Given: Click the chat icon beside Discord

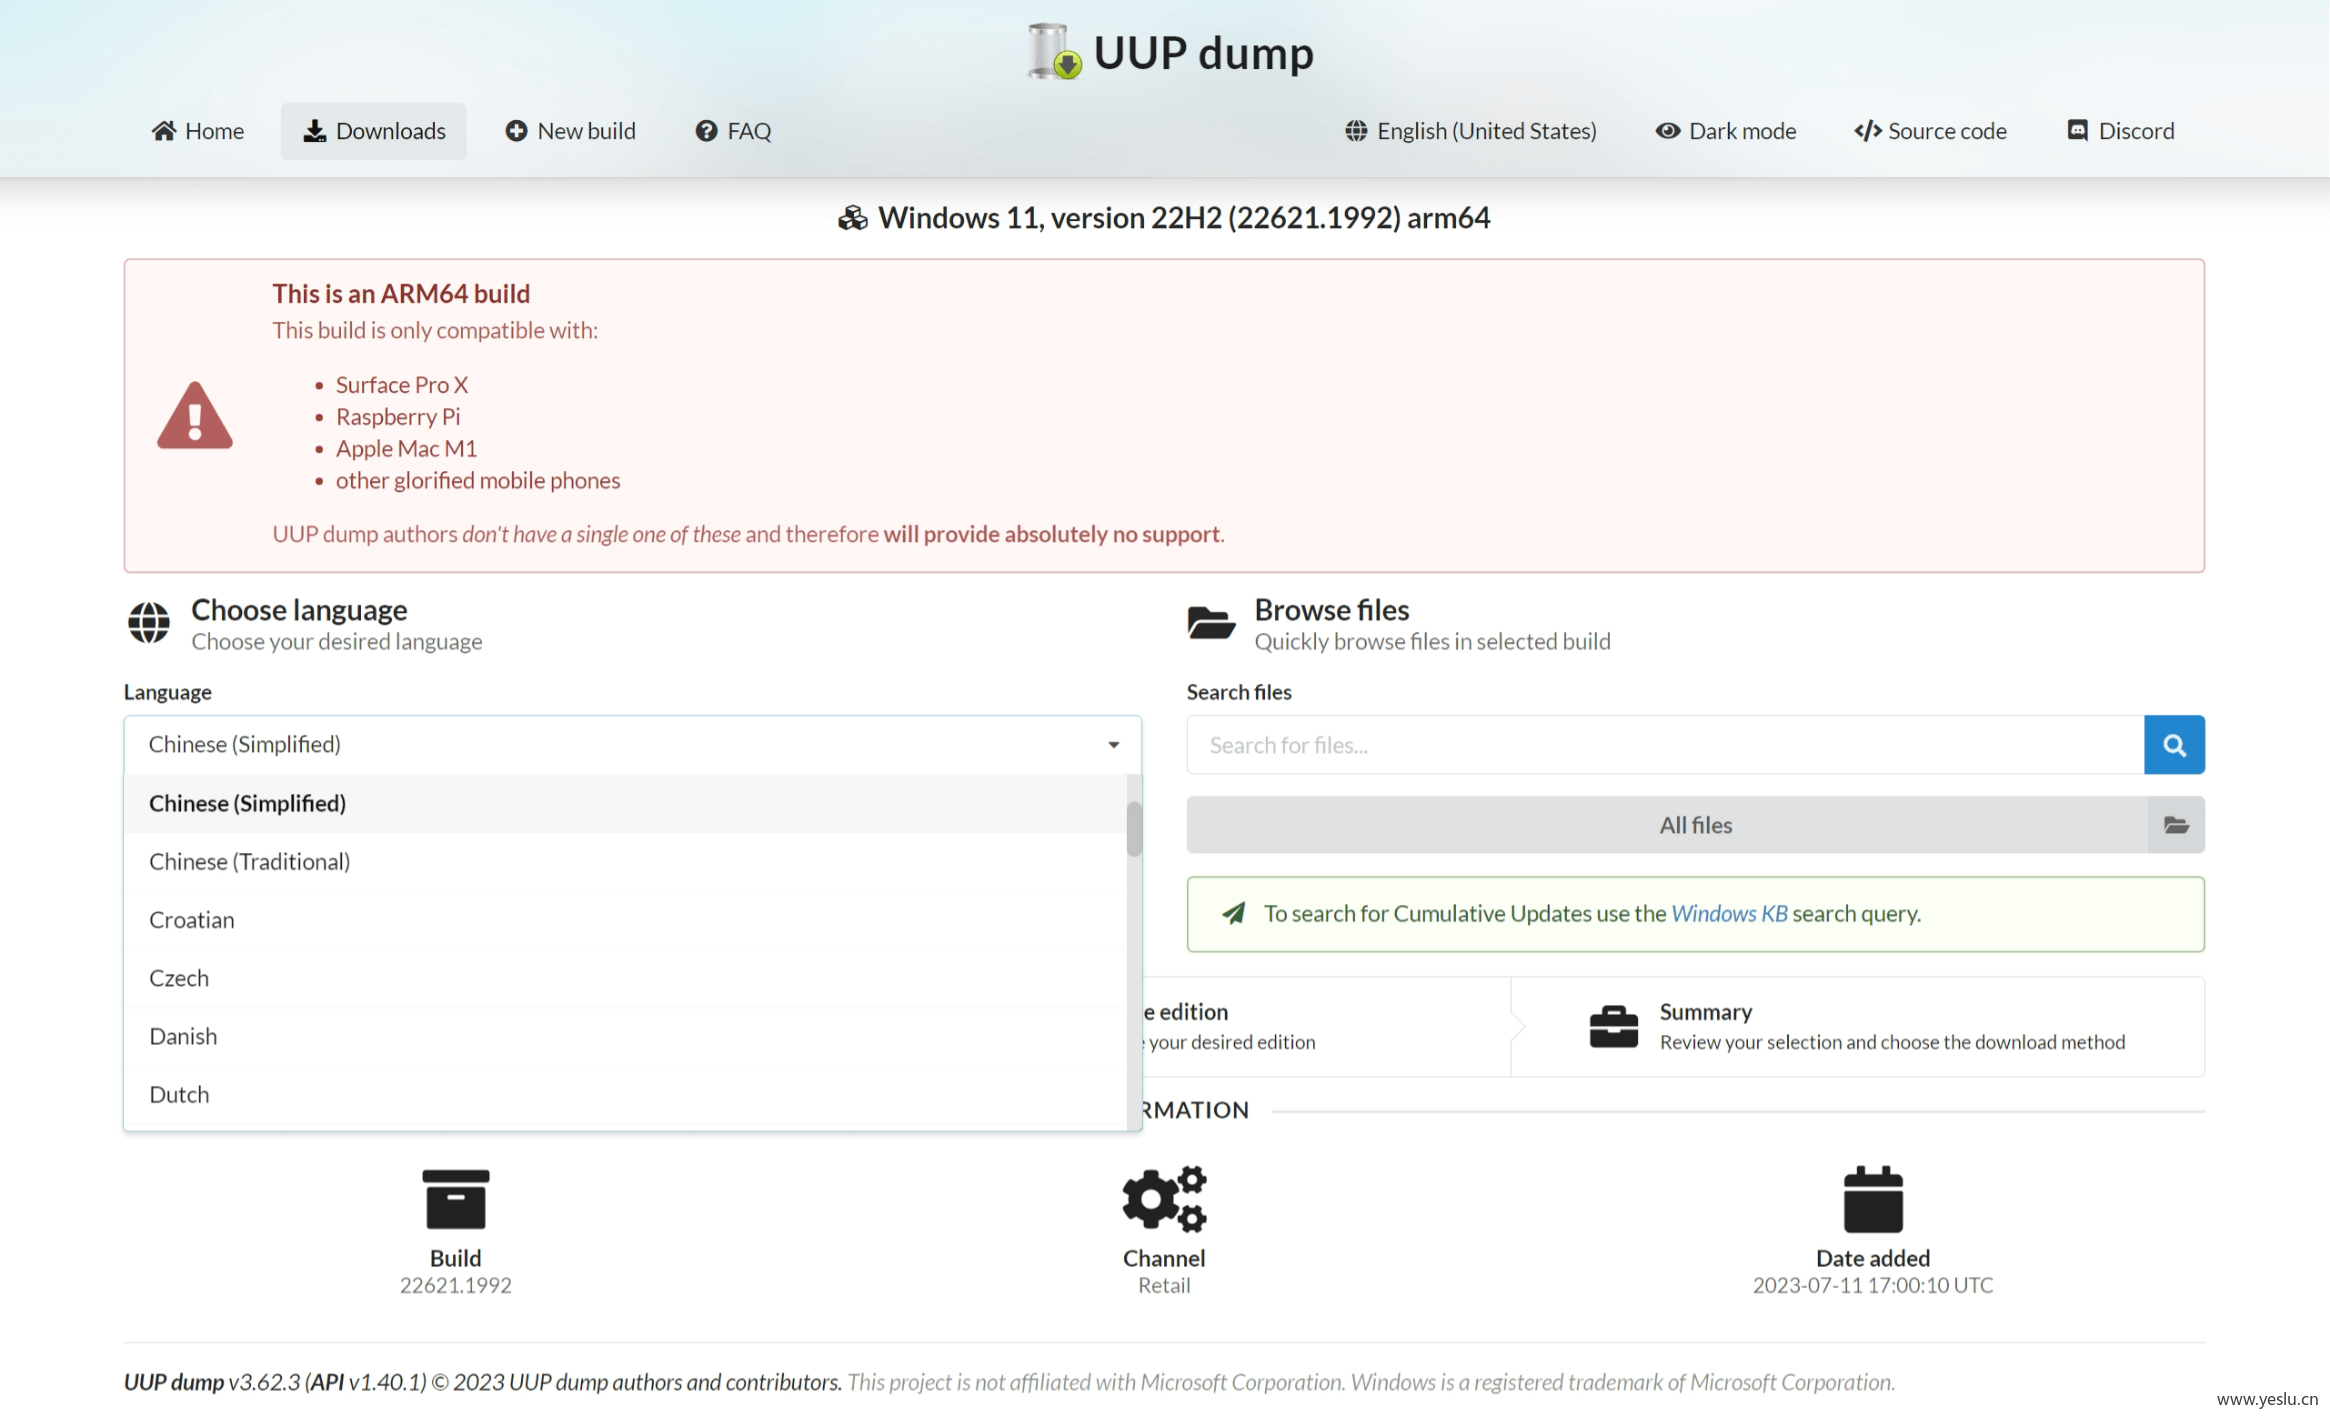Looking at the screenshot, I should coord(2078,131).
